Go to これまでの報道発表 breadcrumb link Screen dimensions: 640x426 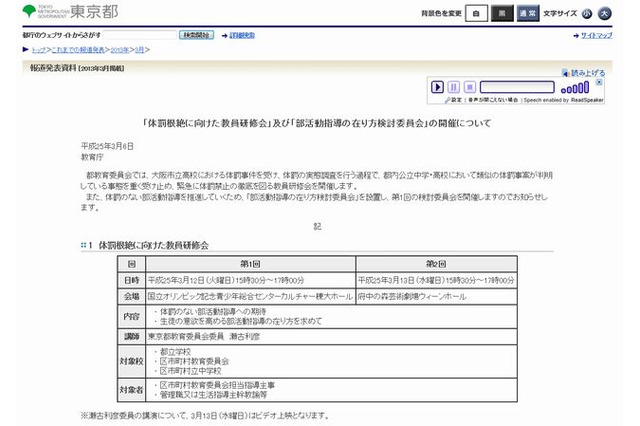(78, 50)
